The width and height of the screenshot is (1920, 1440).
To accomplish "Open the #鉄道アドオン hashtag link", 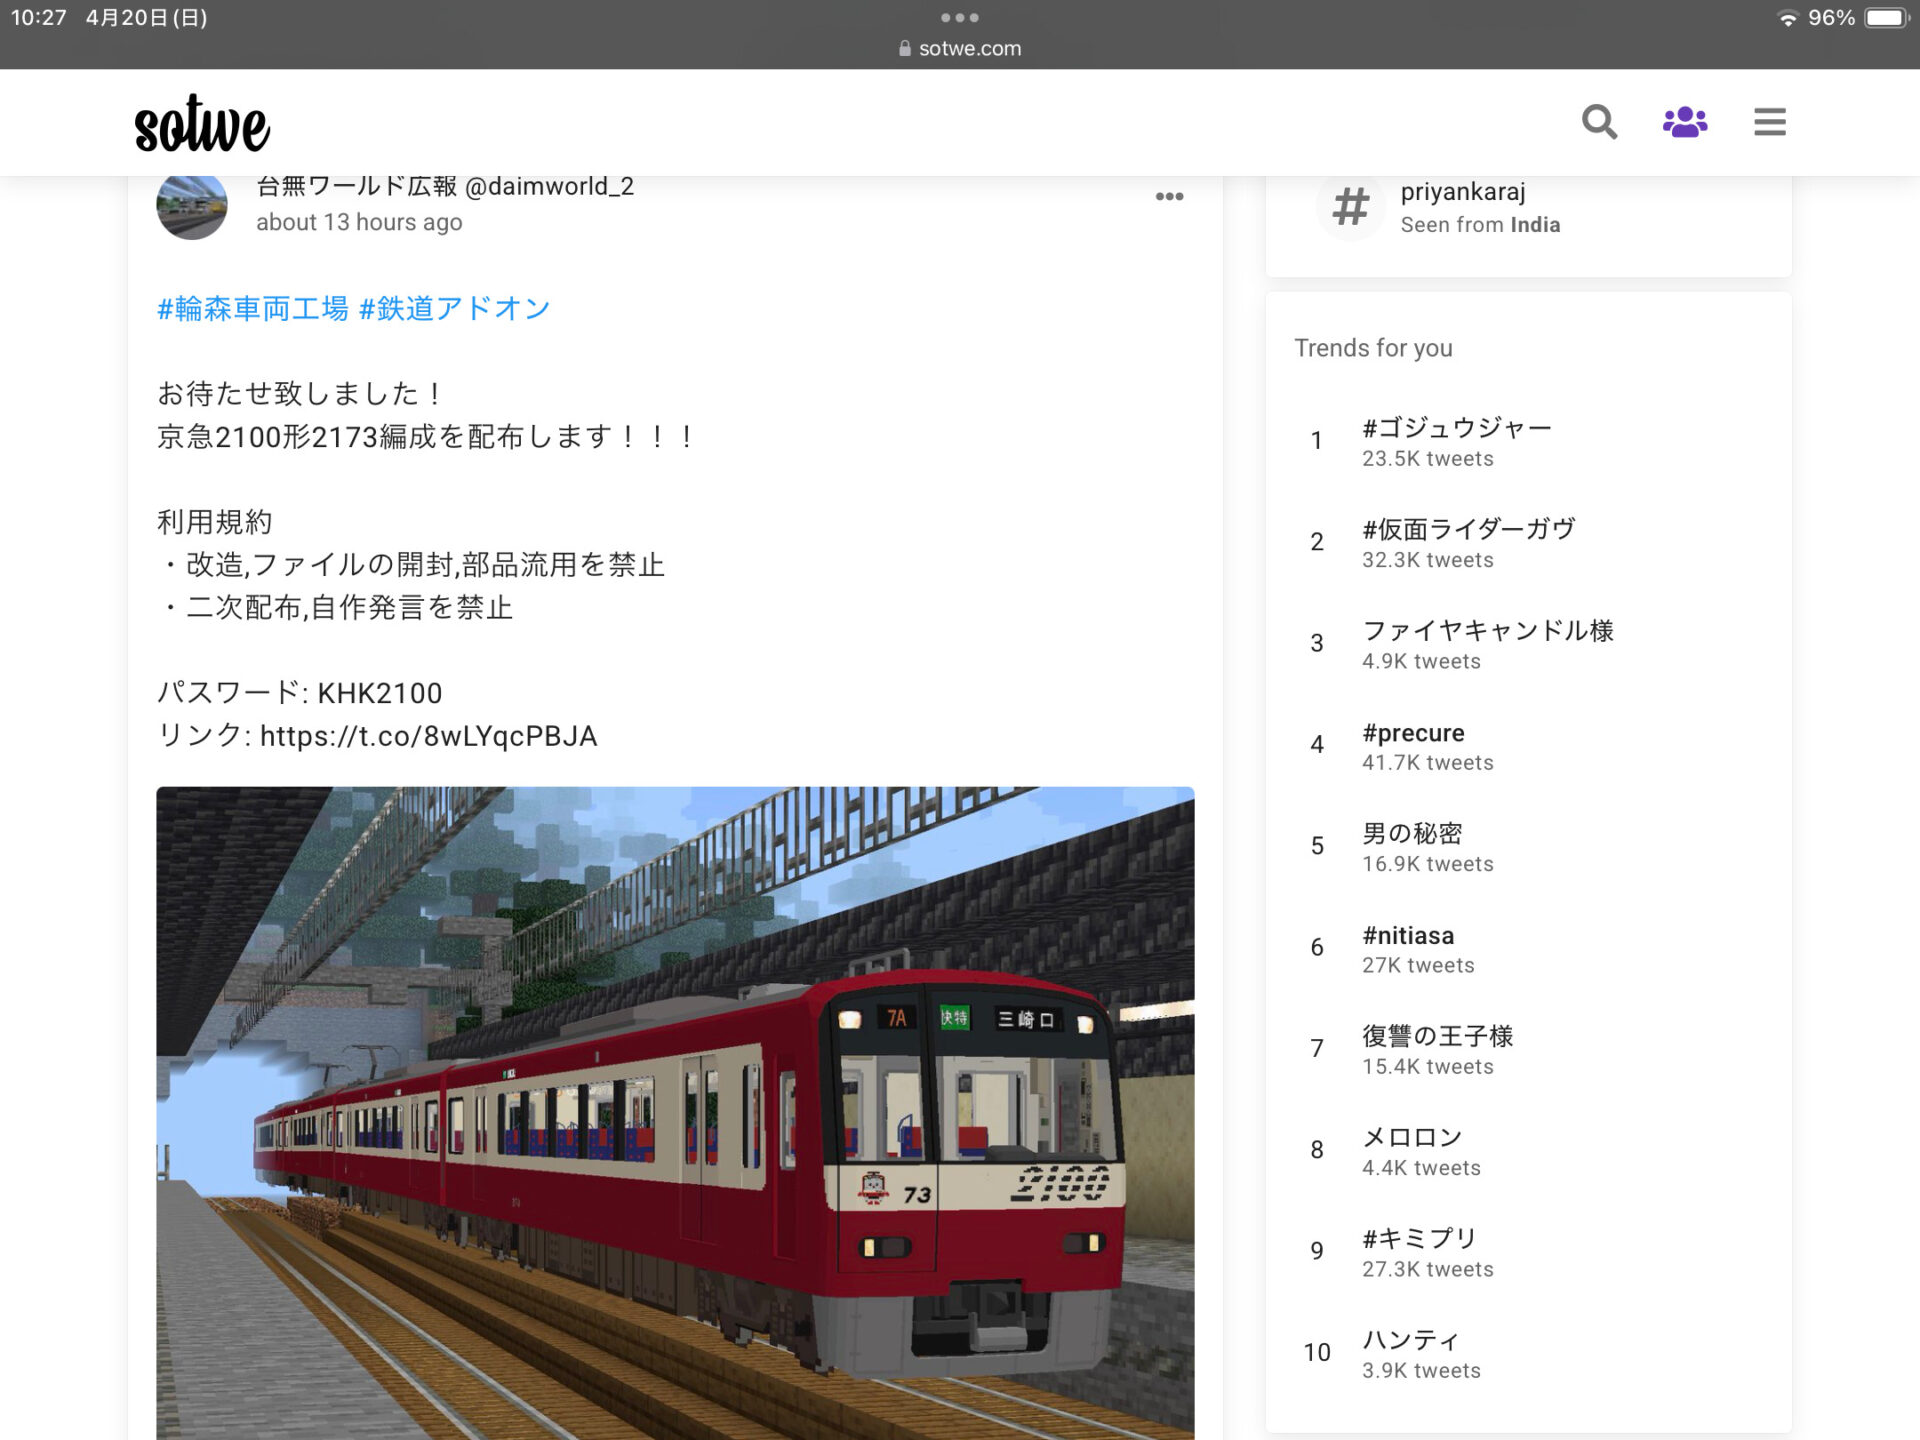I will (454, 309).
